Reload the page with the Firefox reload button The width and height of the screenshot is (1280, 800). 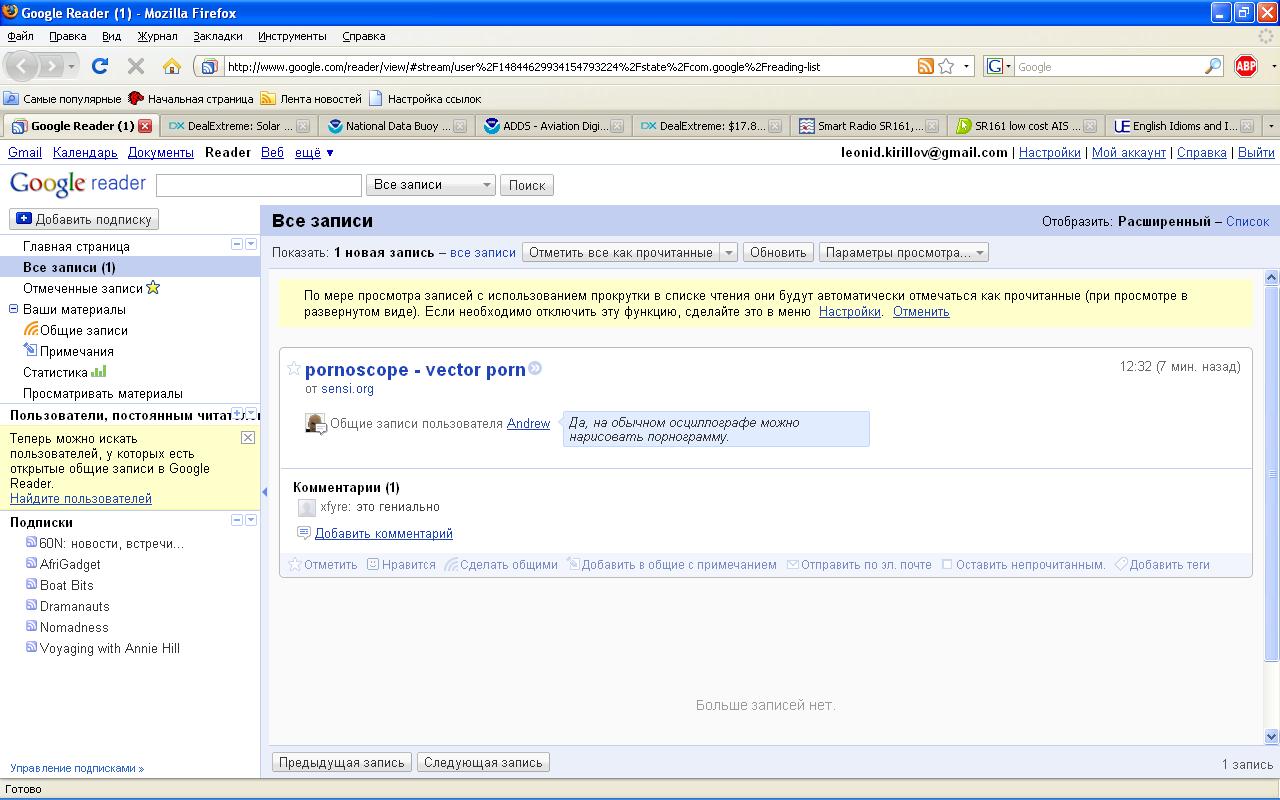[x=99, y=66]
